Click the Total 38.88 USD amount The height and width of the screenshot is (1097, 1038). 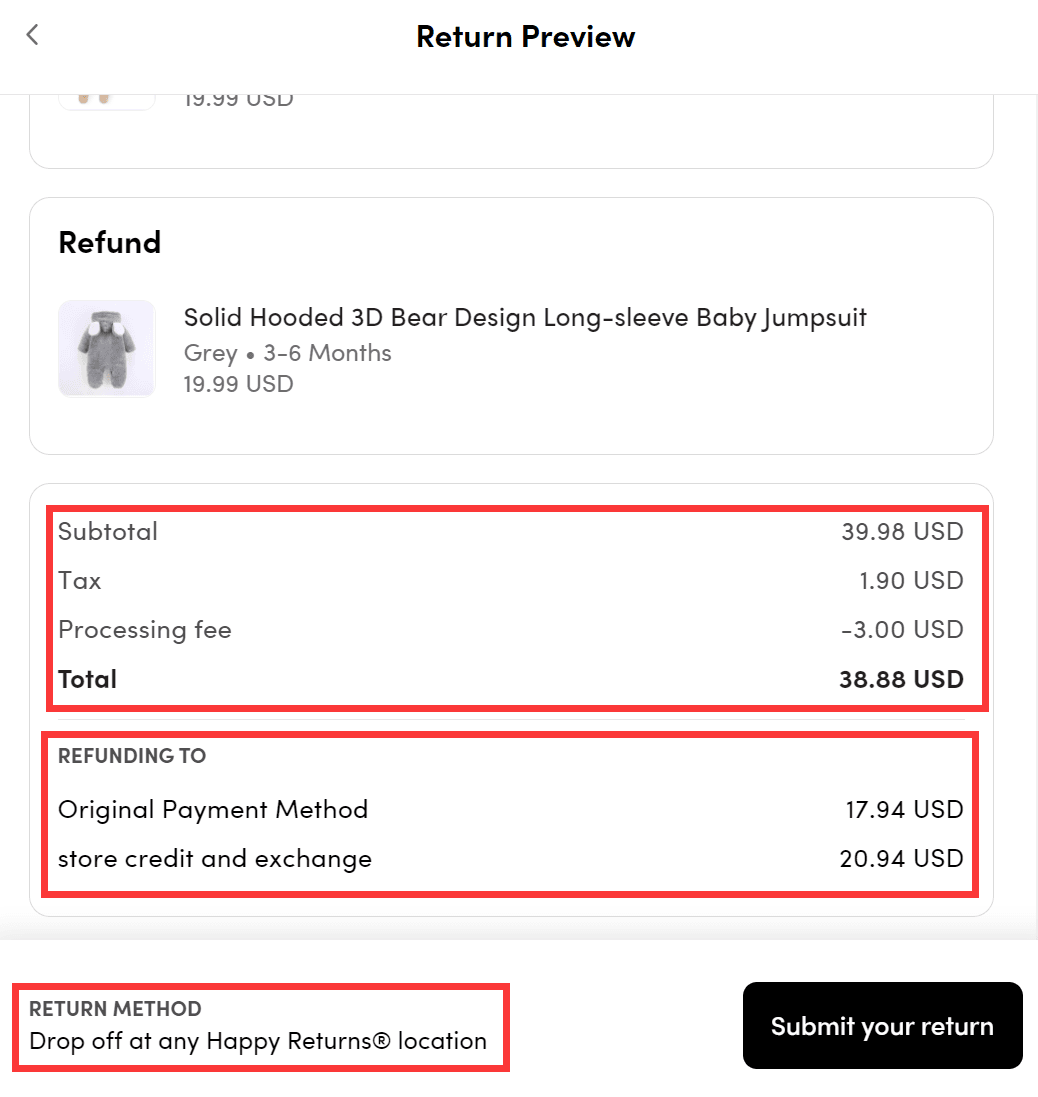pos(901,679)
